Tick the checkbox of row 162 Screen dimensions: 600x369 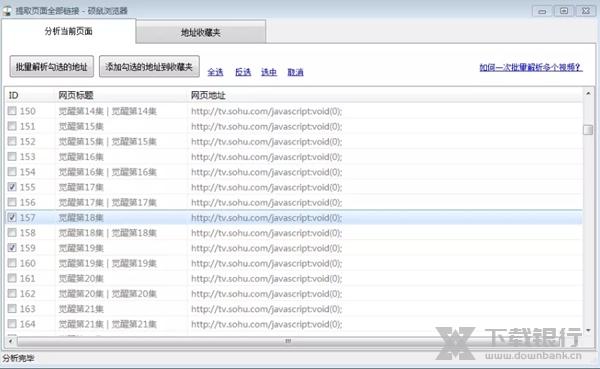[x=12, y=294]
